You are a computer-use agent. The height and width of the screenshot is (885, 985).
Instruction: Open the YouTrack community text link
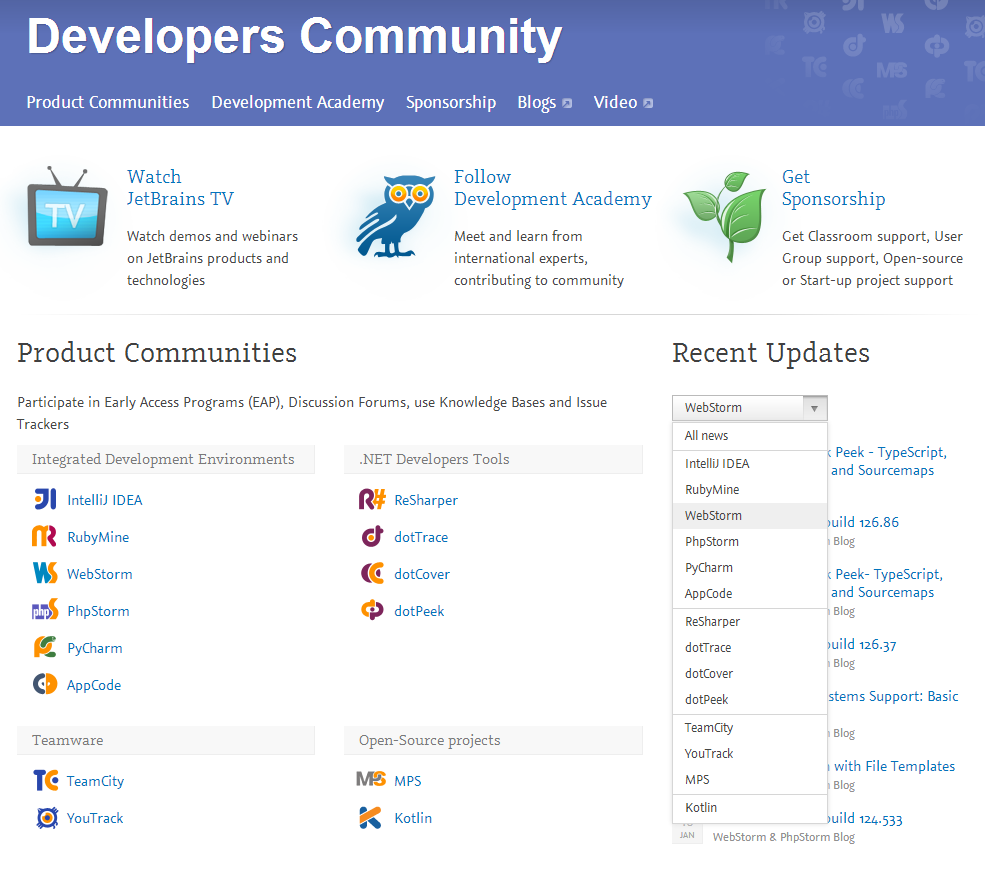(95, 818)
